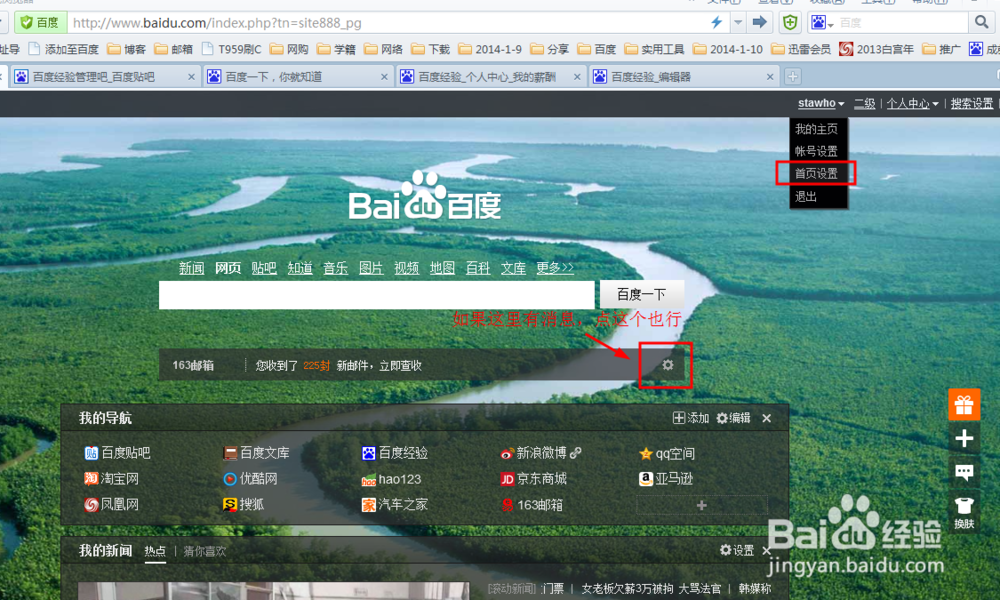The height and width of the screenshot is (600, 1000).
Task: Click the Baidu search input box
Action: click(376, 295)
